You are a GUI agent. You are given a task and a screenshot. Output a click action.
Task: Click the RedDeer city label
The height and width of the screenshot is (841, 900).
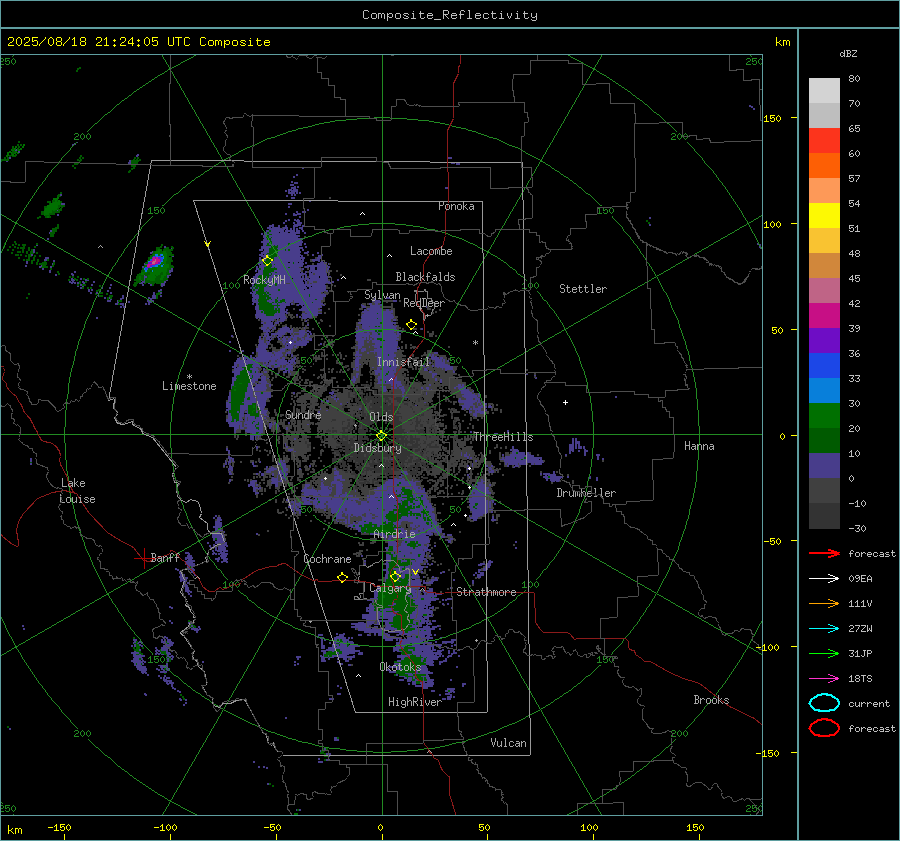coord(424,303)
